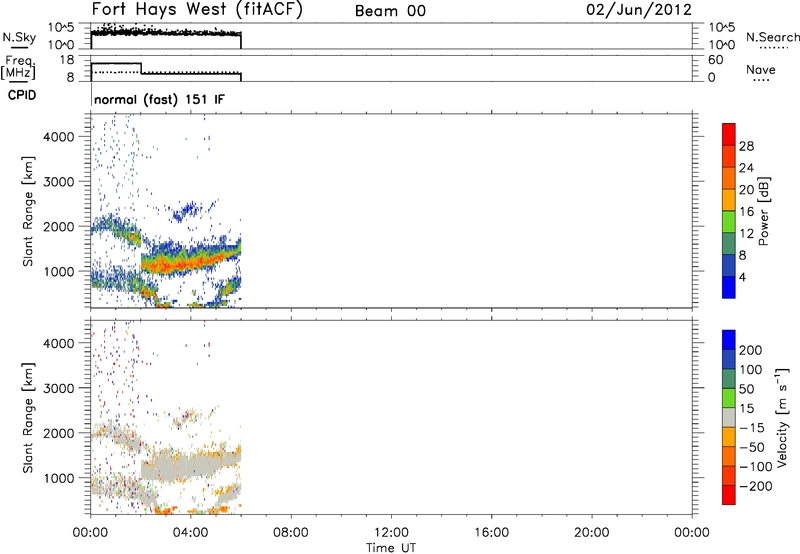Click the 'Power [dB]' colorbar title
The image size is (800, 554).
764,211
